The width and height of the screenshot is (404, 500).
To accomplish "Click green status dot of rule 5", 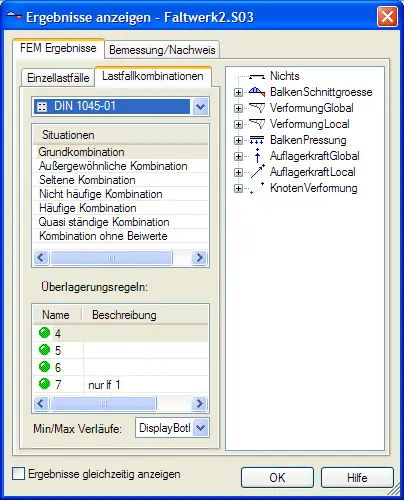I will (x=45, y=350).
